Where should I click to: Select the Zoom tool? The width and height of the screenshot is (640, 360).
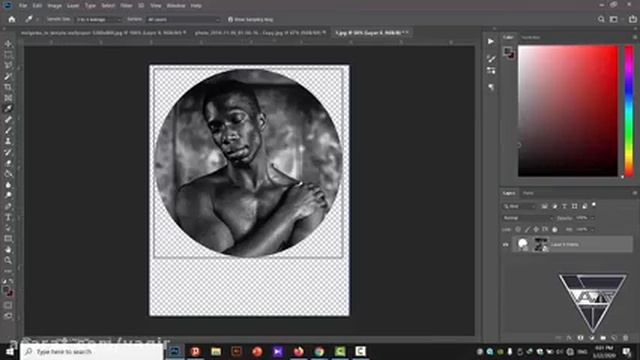[8, 260]
